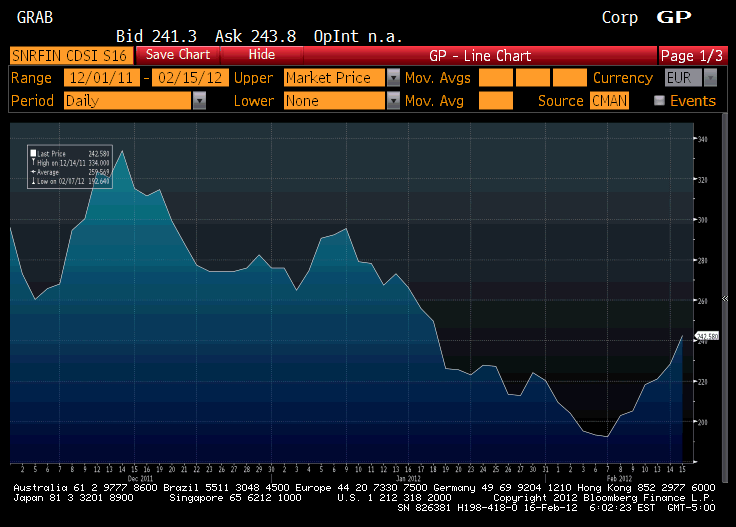736x527 pixels.
Task: Toggle the Events checkbox
Action: pyautogui.click(x=659, y=100)
